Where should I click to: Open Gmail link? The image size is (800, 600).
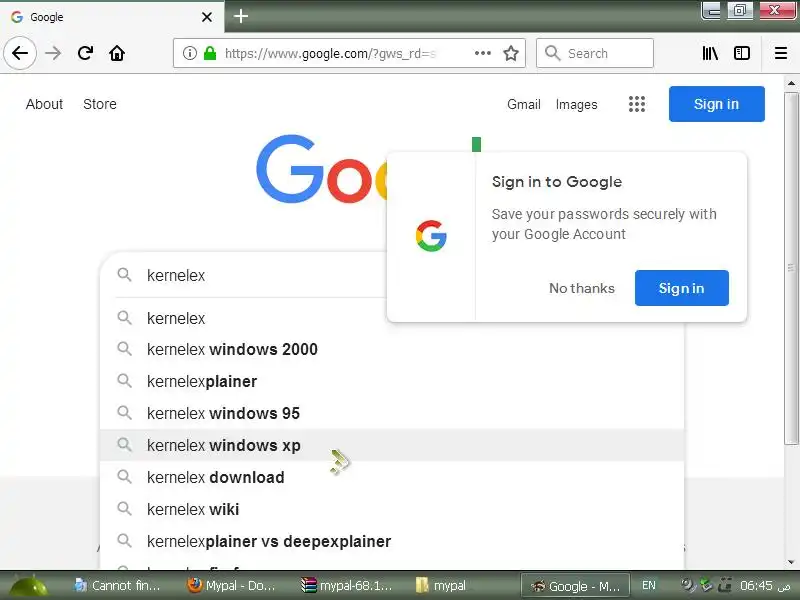pyautogui.click(x=523, y=104)
